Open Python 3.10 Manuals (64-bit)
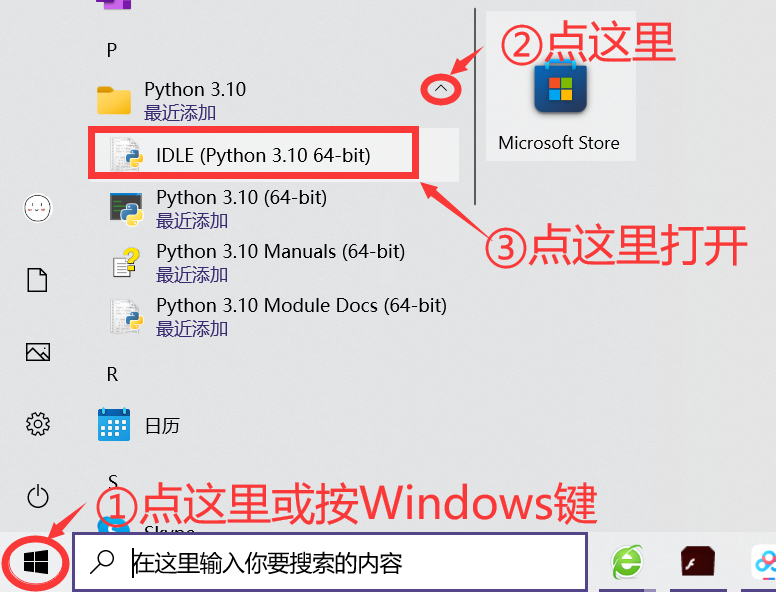 tap(274, 262)
